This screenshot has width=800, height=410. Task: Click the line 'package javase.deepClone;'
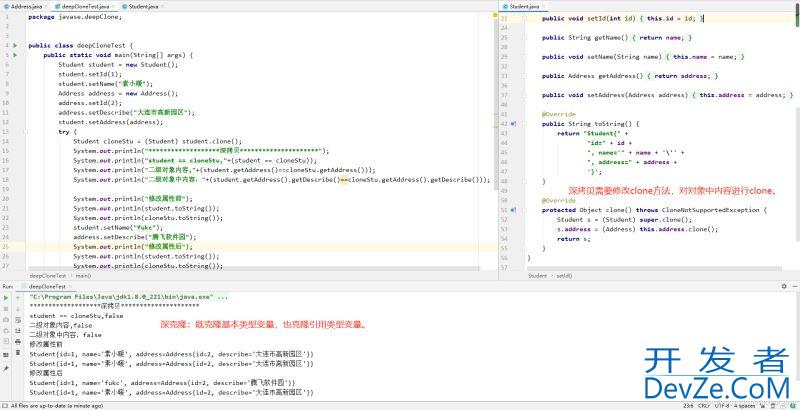coord(75,17)
